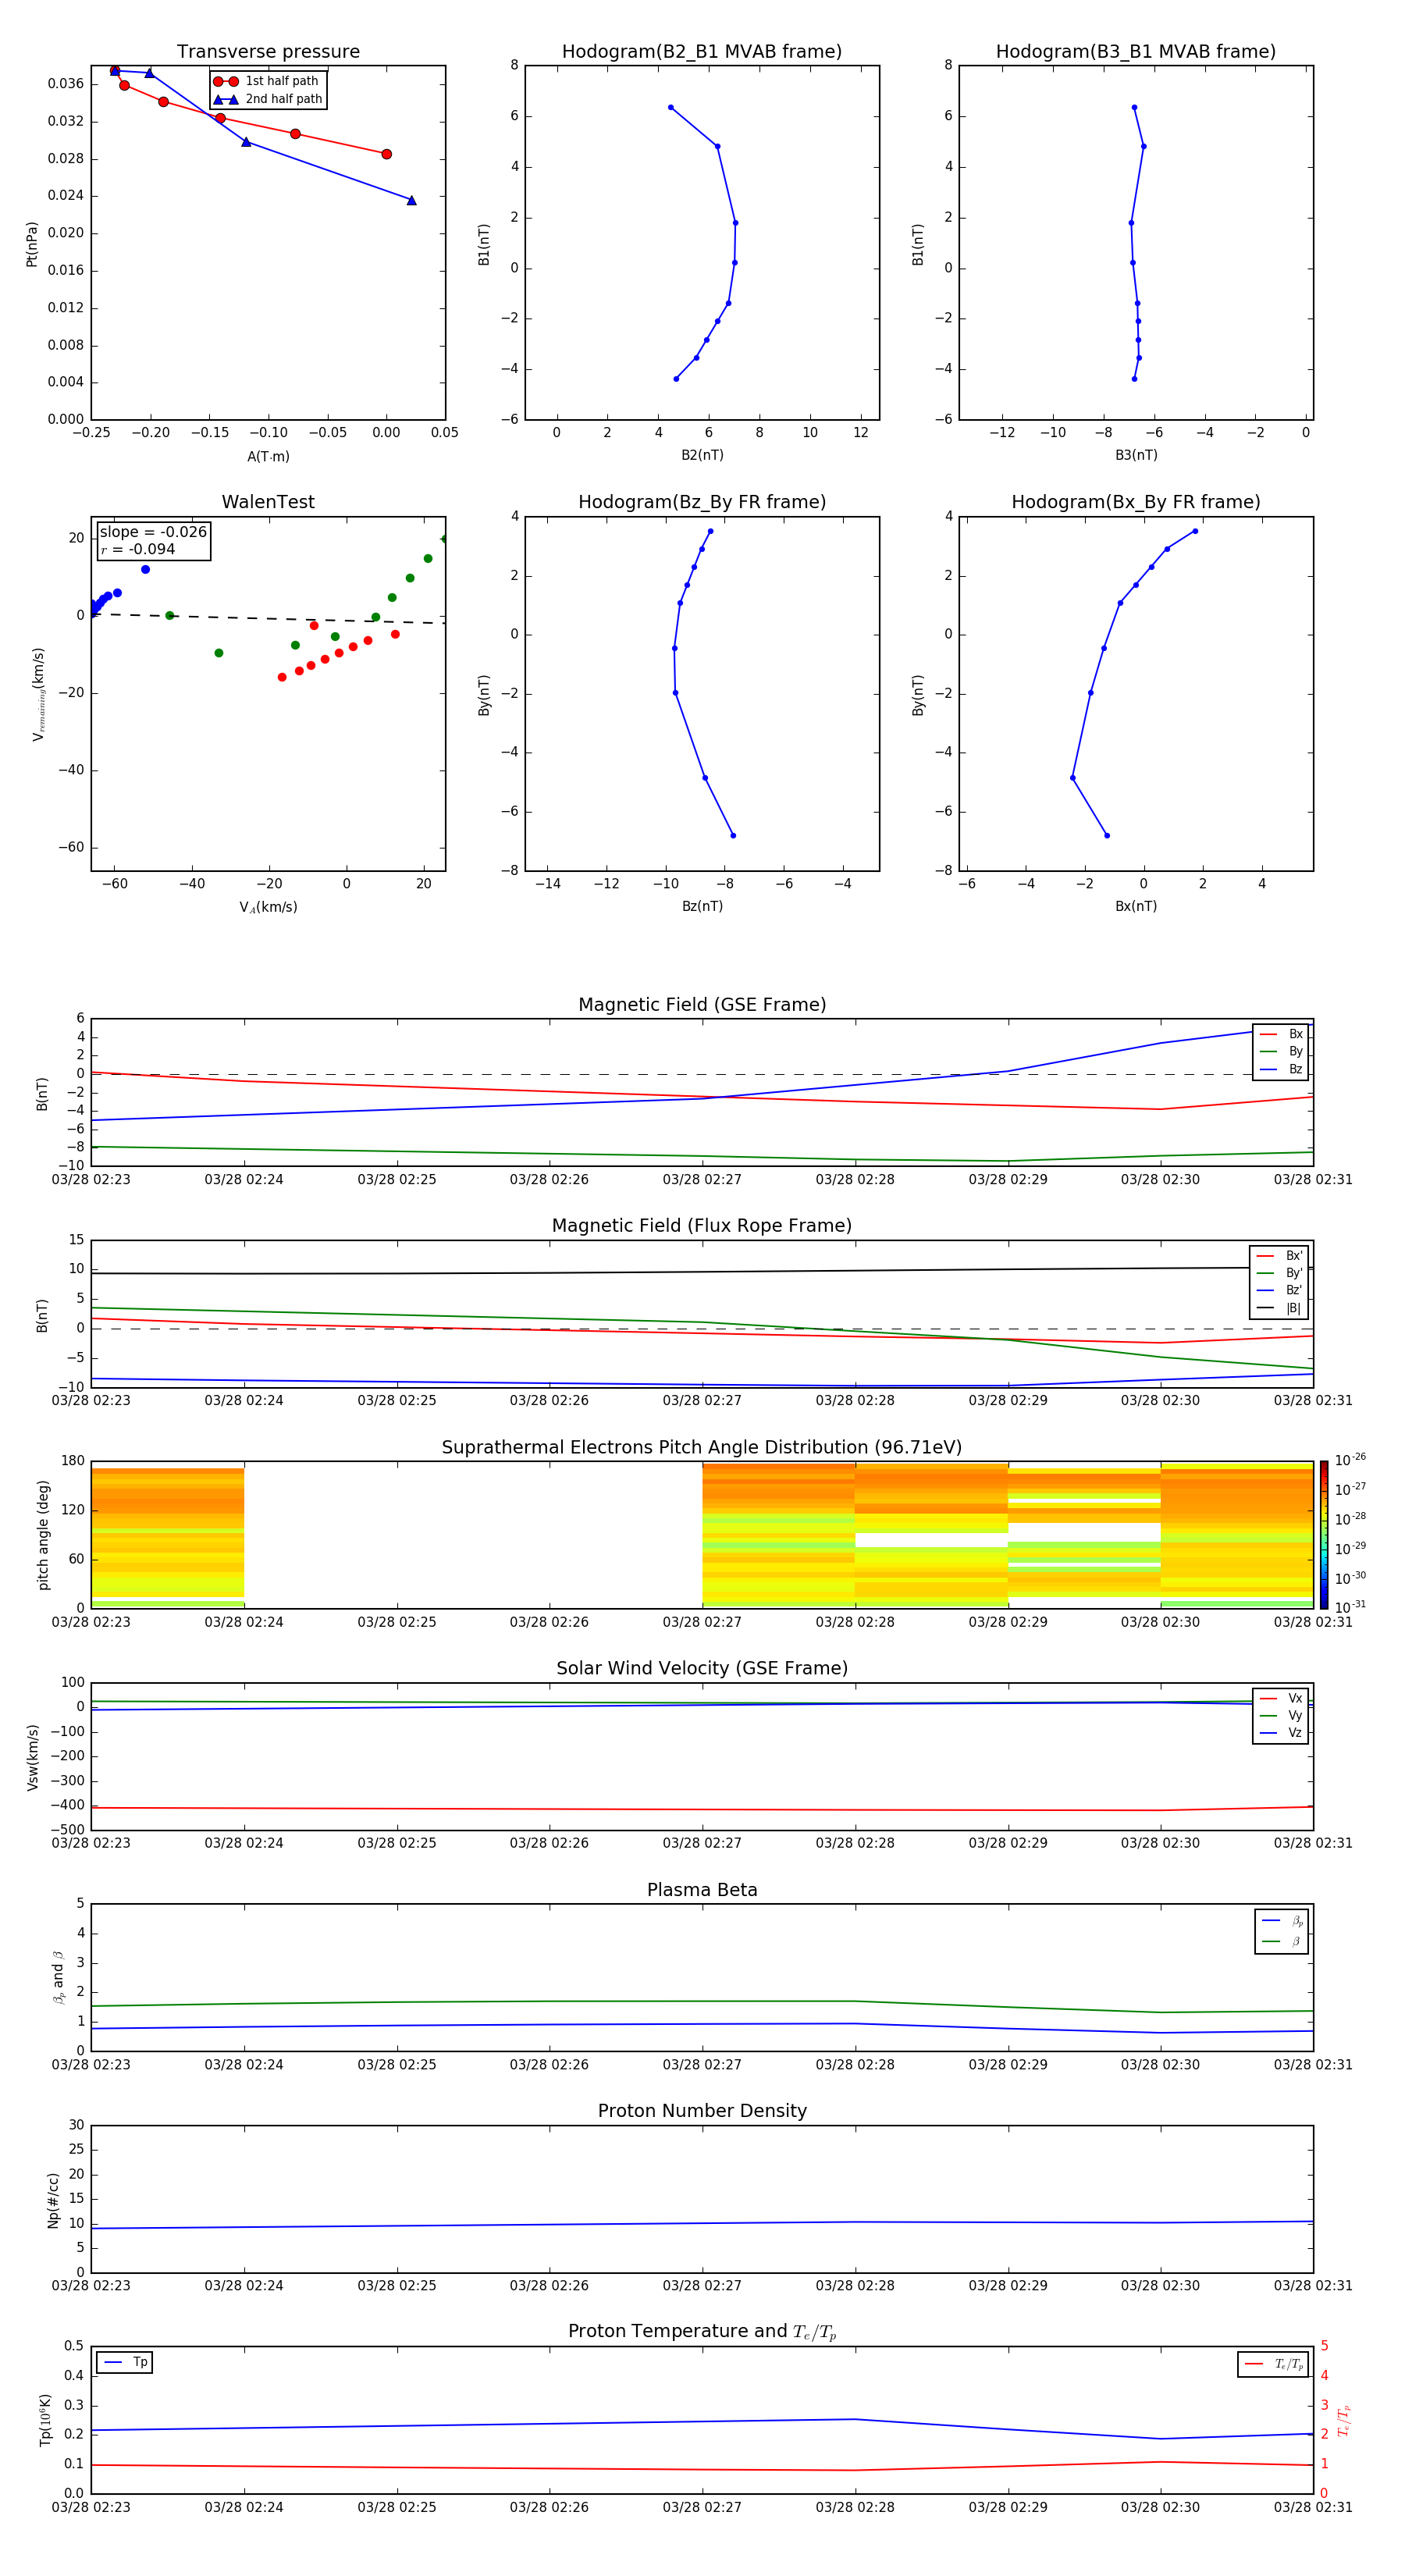The image size is (1405, 2576).
Task: Click the 'Proton Temperature and Te/Tp' title
Action: 702,2332
